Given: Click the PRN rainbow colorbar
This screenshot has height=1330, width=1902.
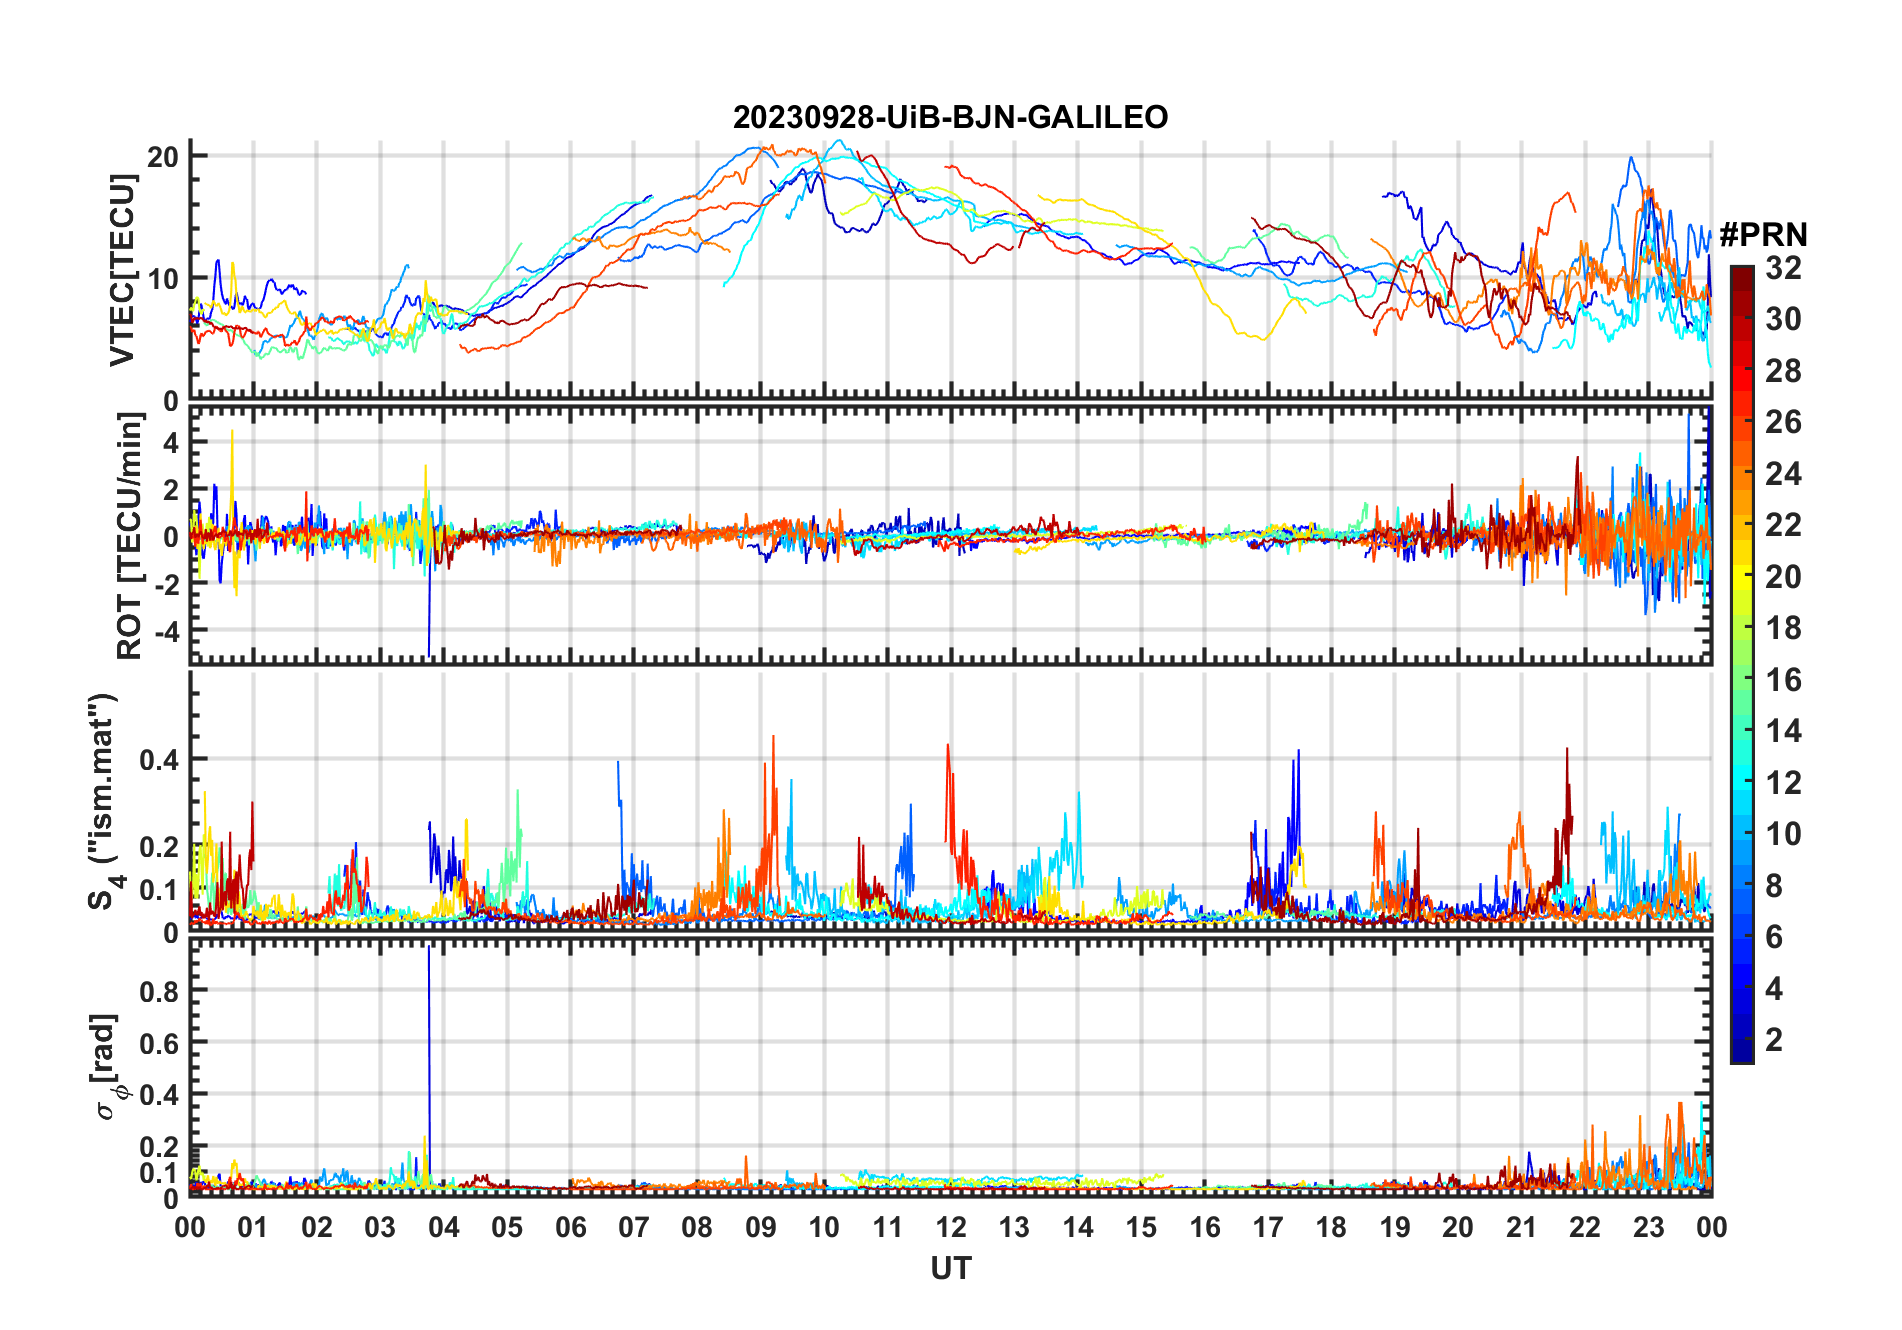Looking at the screenshot, I should tap(1741, 664).
